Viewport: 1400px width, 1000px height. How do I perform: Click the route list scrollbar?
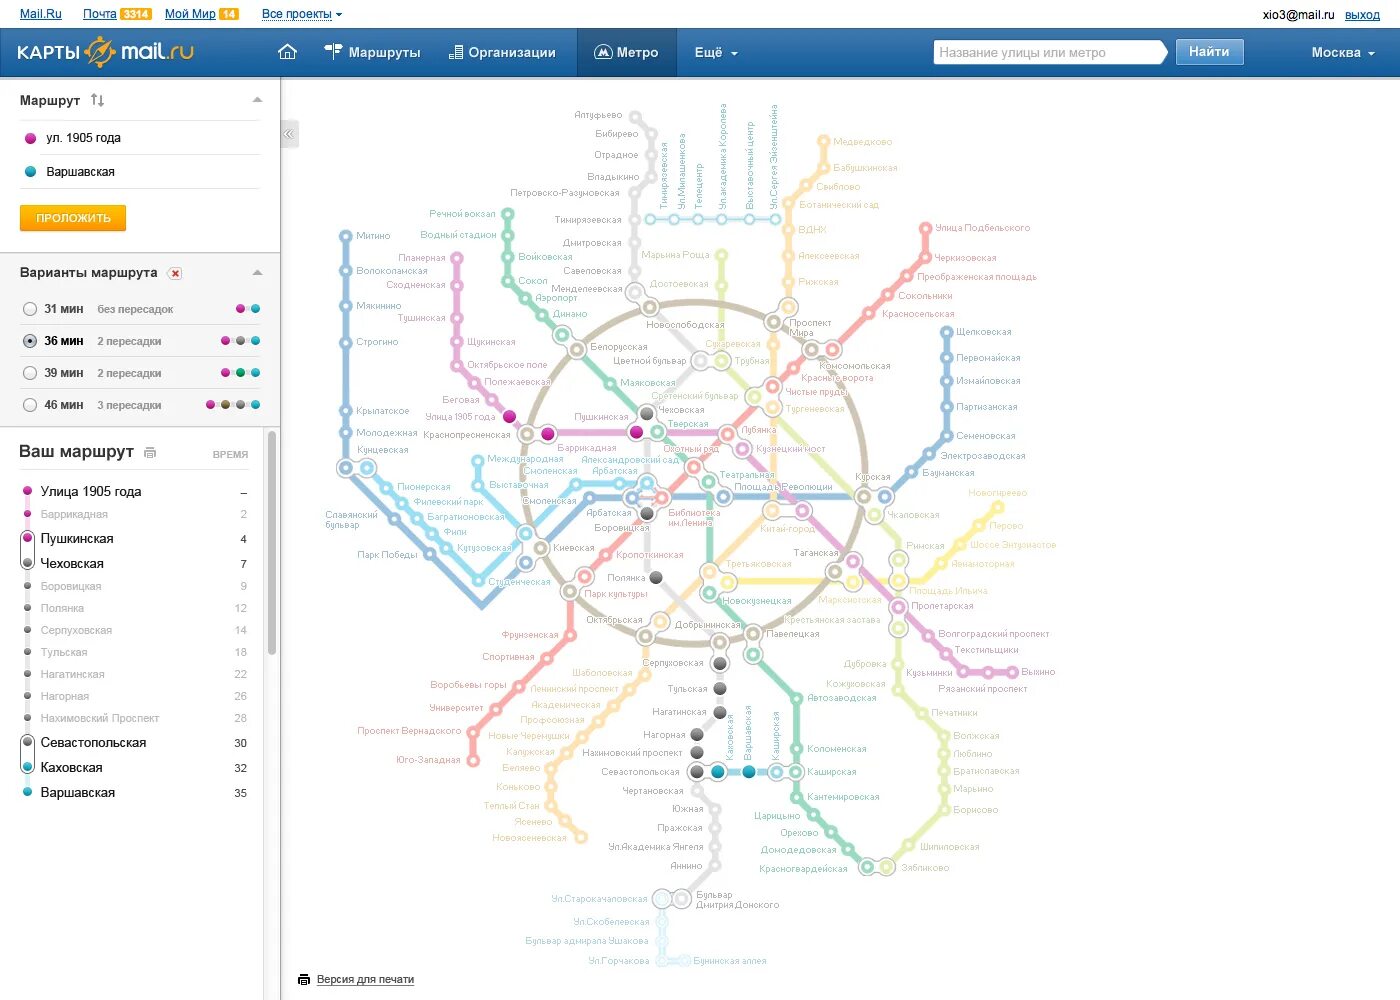click(x=272, y=542)
